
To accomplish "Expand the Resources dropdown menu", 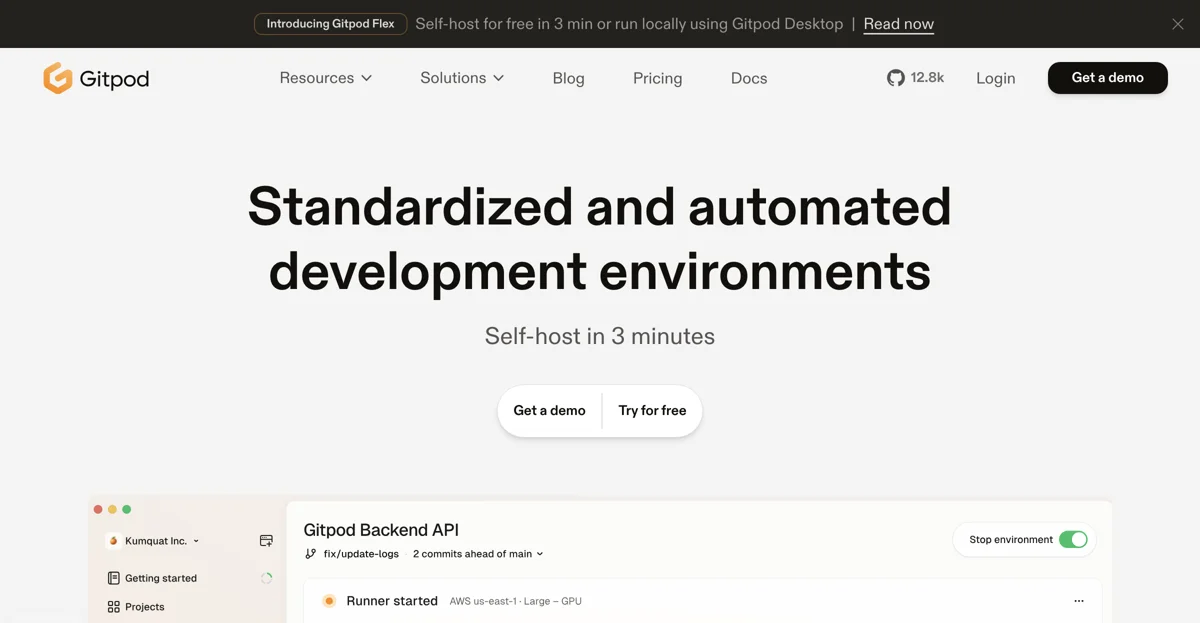I will [326, 78].
